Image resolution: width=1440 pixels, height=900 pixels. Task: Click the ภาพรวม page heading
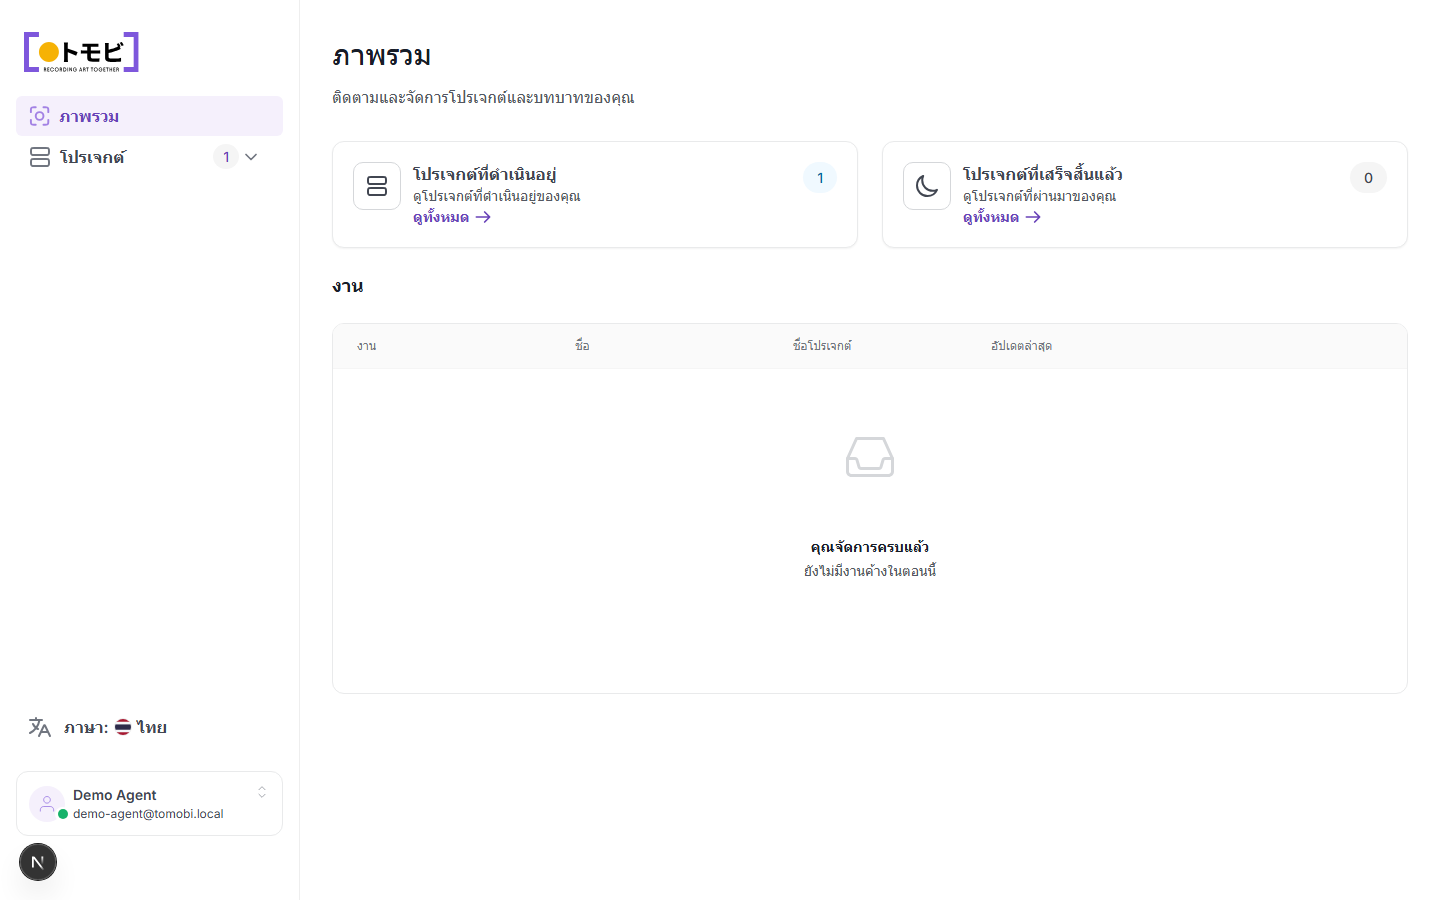pos(381,56)
